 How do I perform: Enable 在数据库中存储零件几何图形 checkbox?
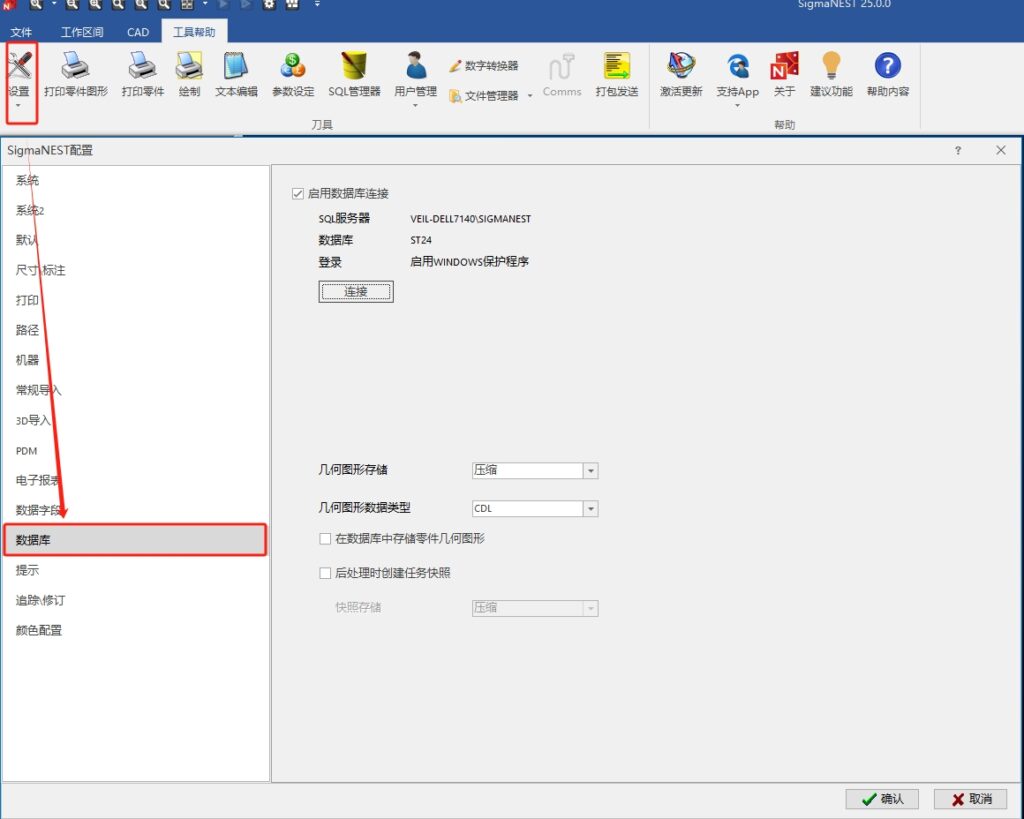coord(325,538)
